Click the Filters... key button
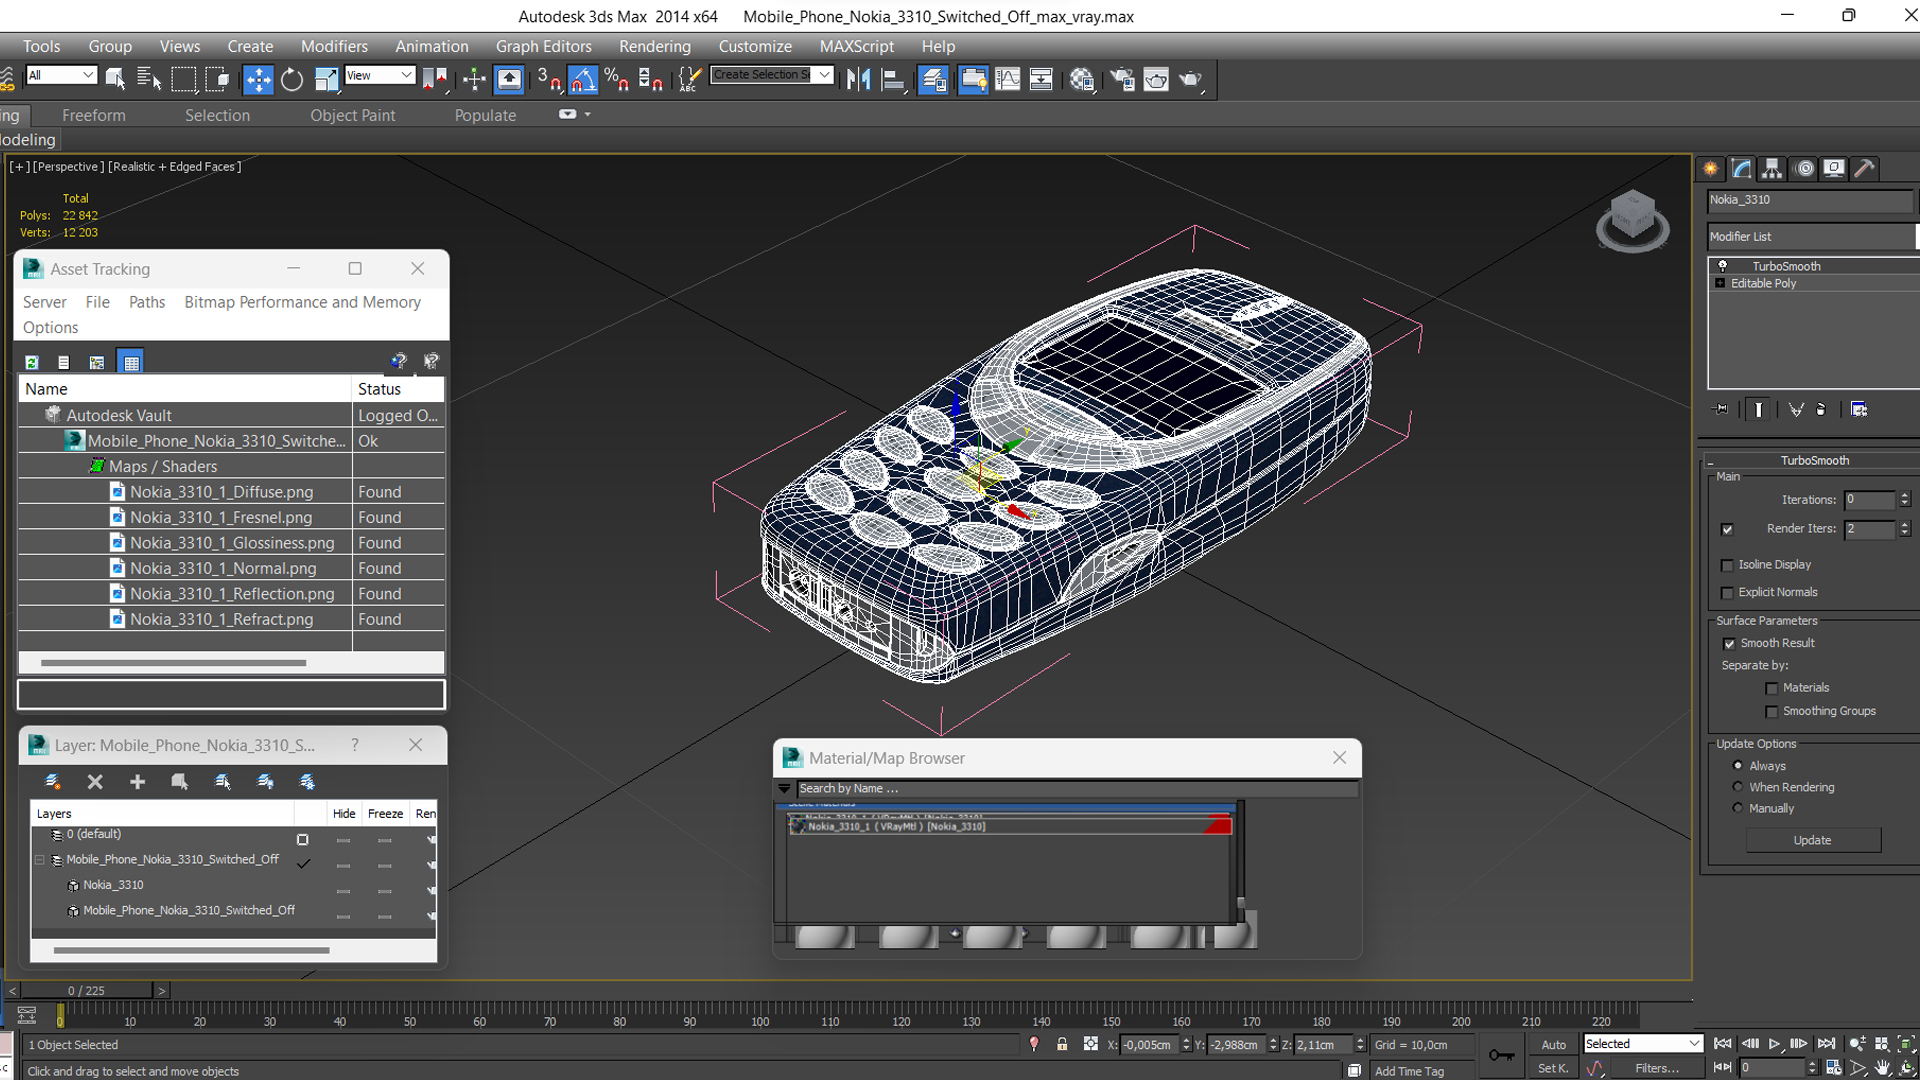 (1656, 1068)
